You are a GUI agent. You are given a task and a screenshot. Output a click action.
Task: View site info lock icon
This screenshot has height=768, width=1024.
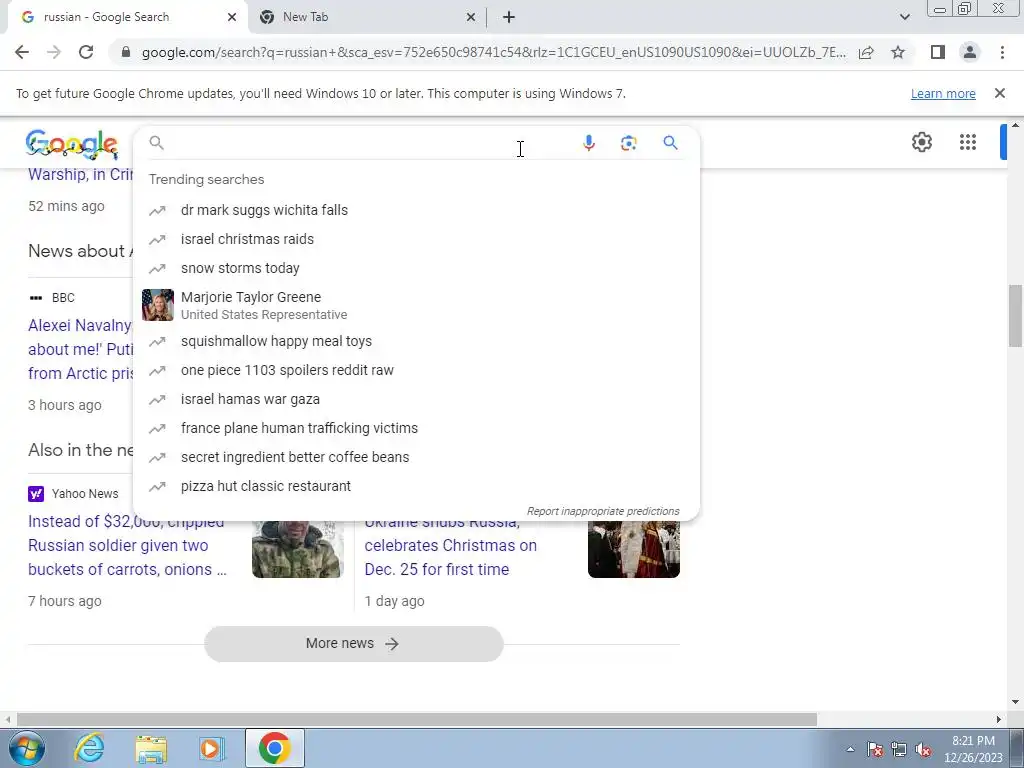(126, 52)
